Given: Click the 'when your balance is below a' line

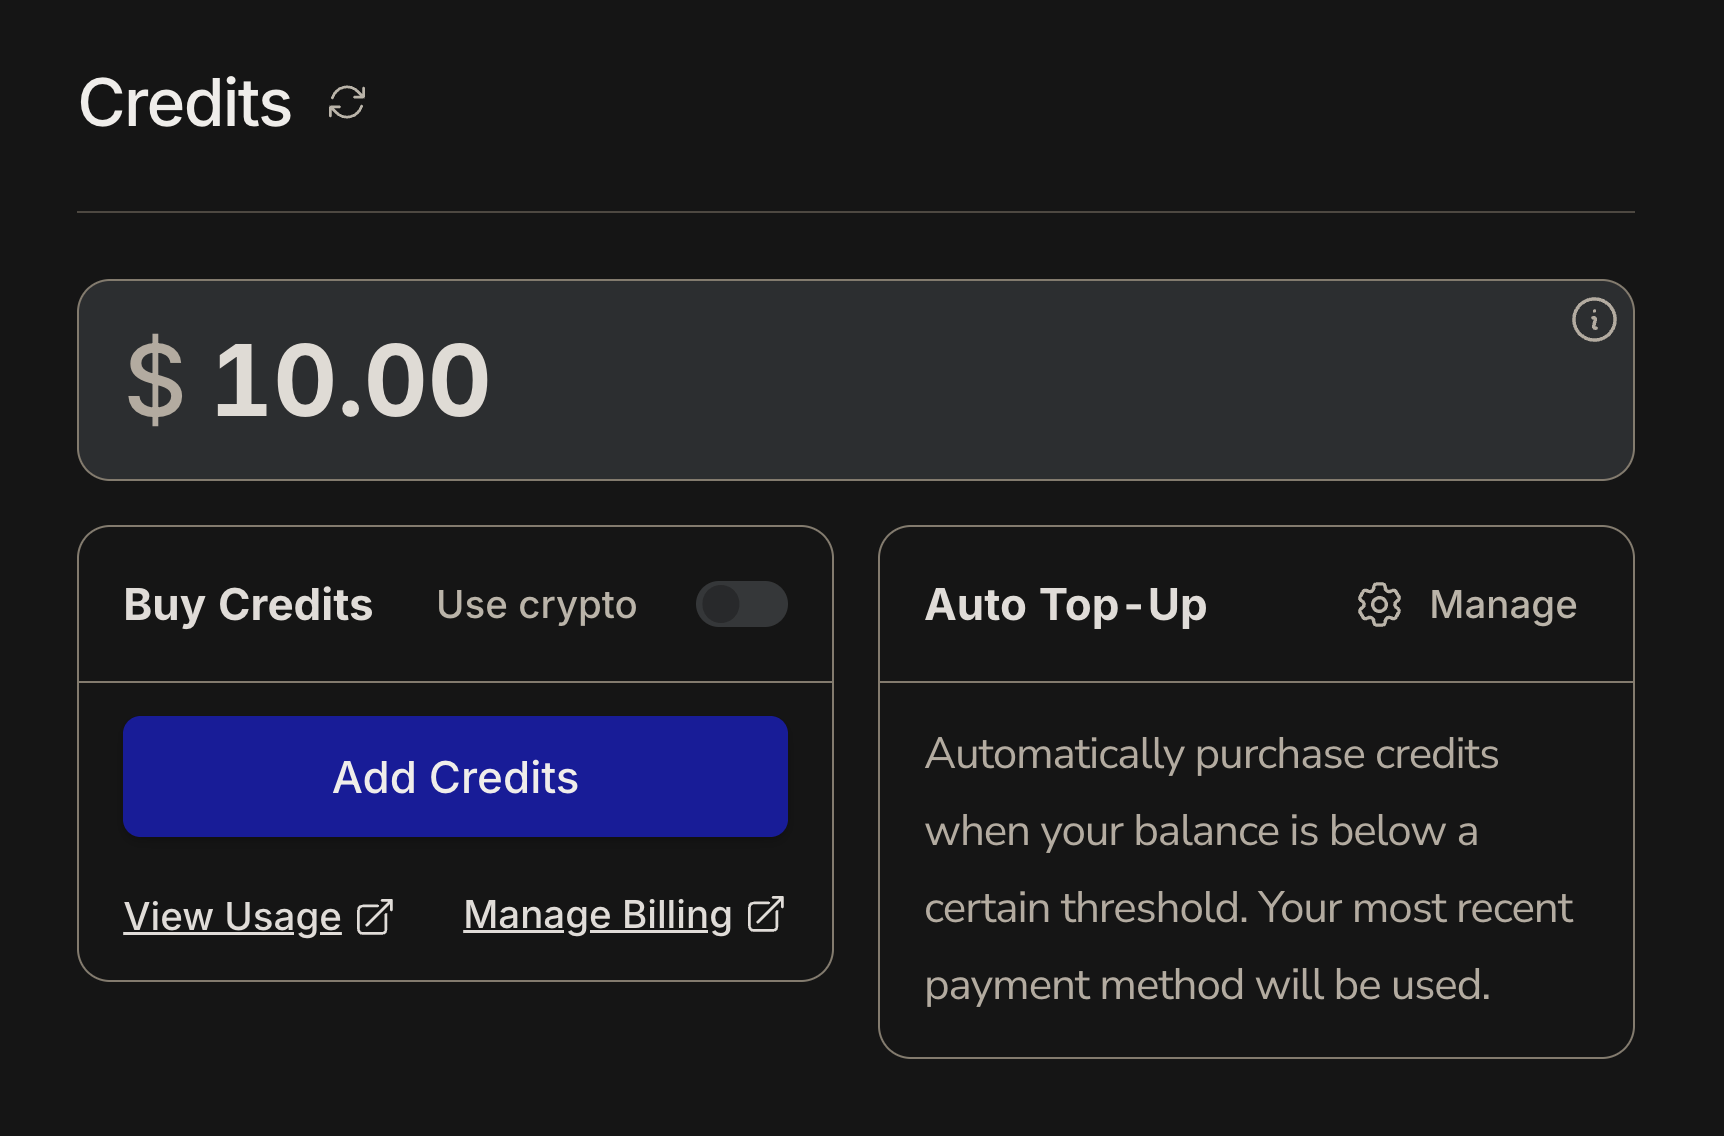Looking at the screenshot, I should click(x=1202, y=831).
